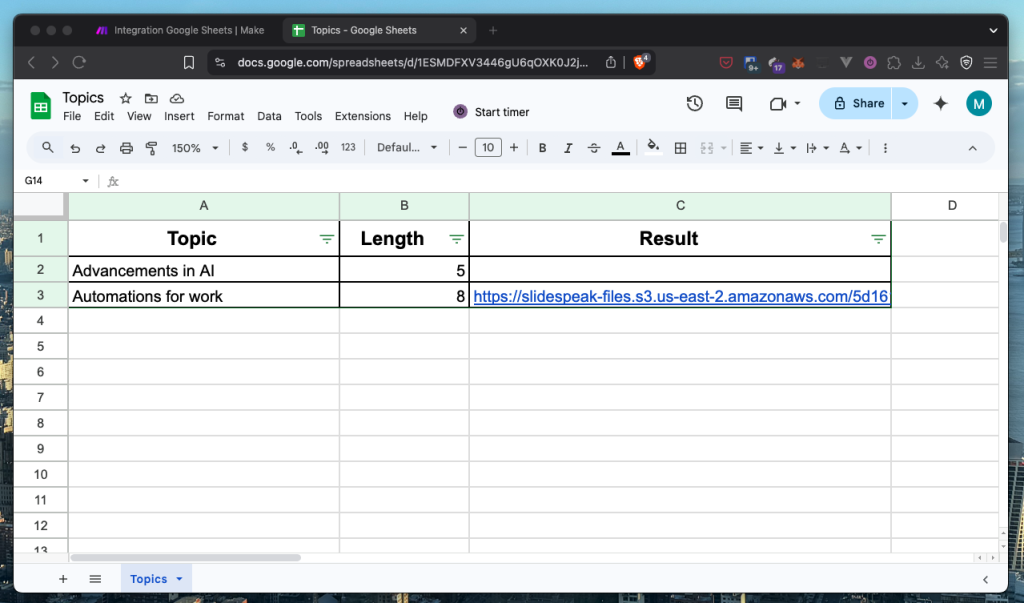Toggle strikethrough formatting

pos(594,148)
